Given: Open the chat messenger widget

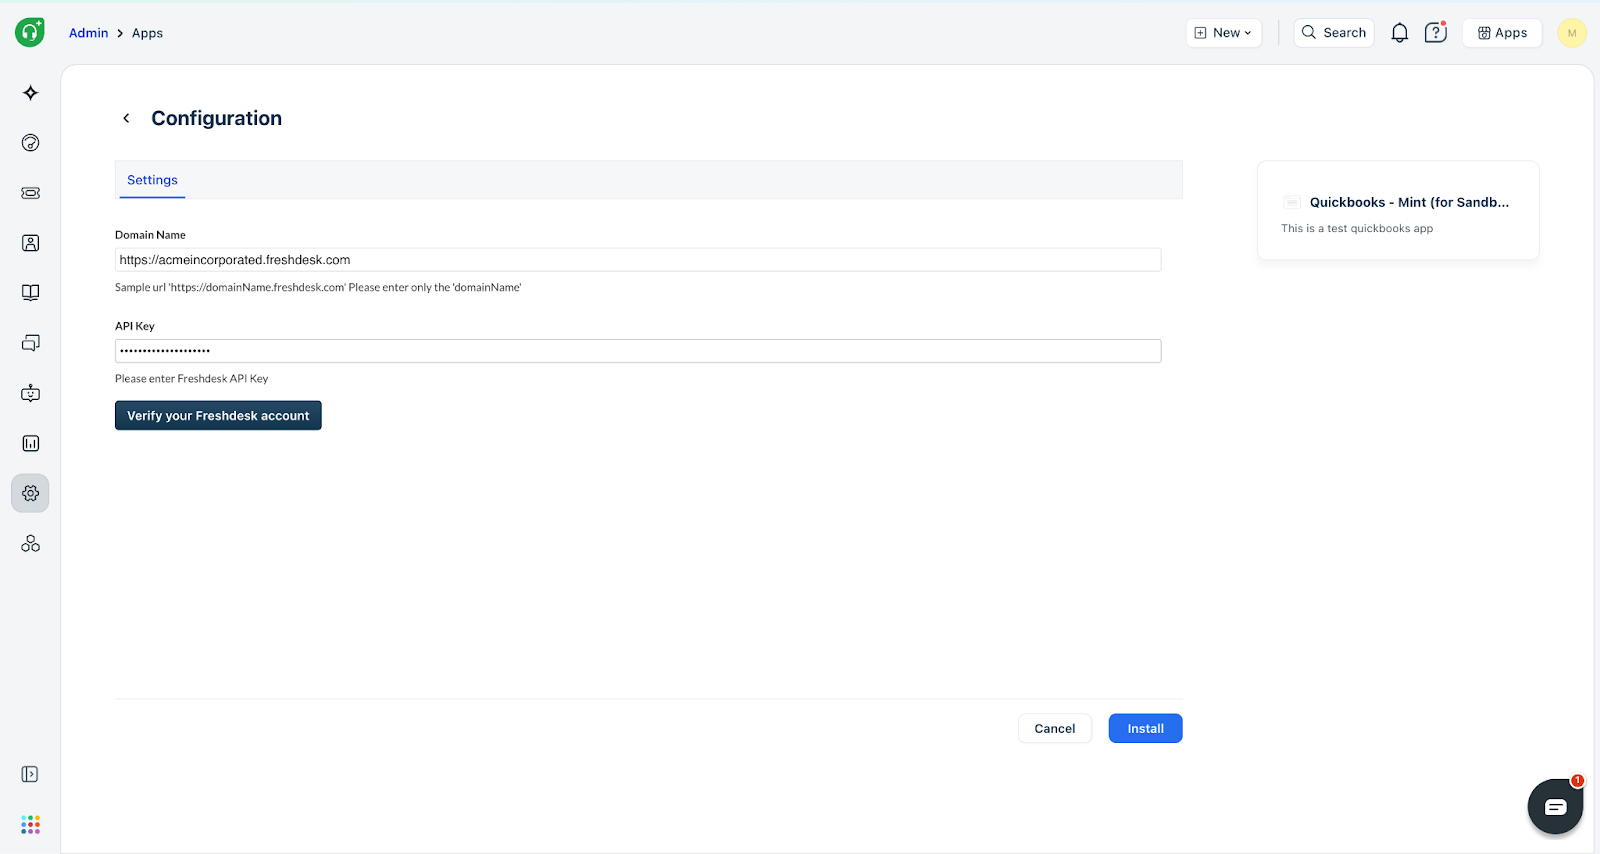Looking at the screenshot, I should [x=1555, y=806].
